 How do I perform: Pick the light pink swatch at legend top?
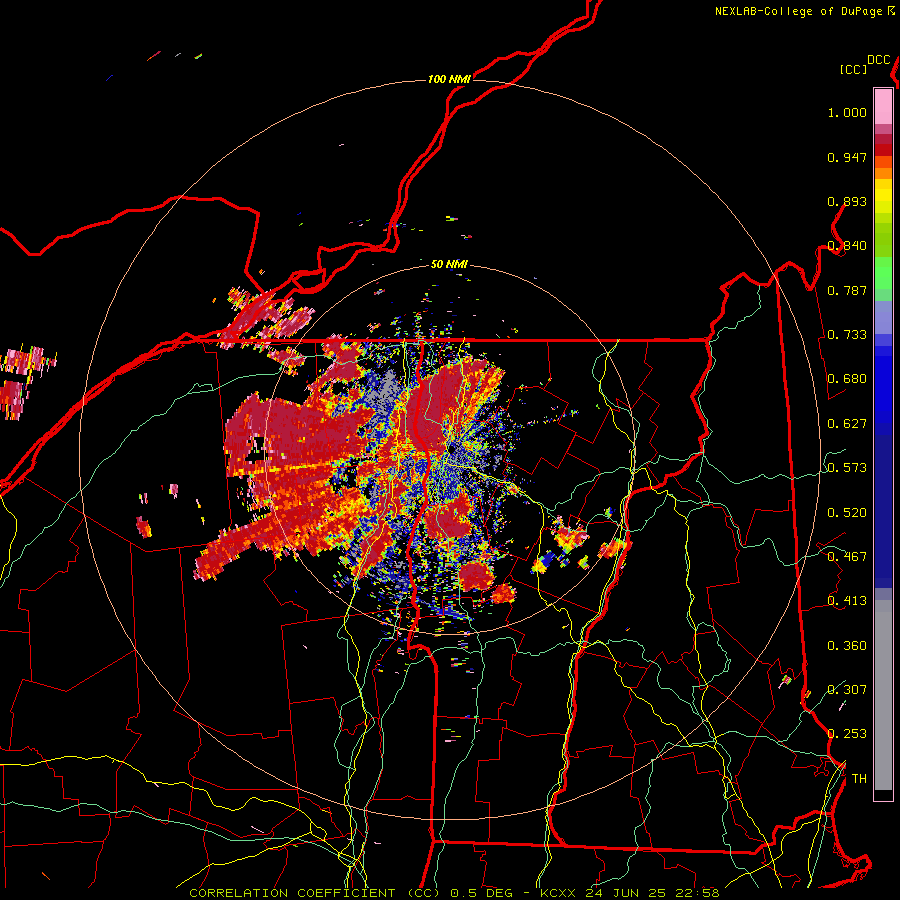pyautogui.click(x=883, y=106)
